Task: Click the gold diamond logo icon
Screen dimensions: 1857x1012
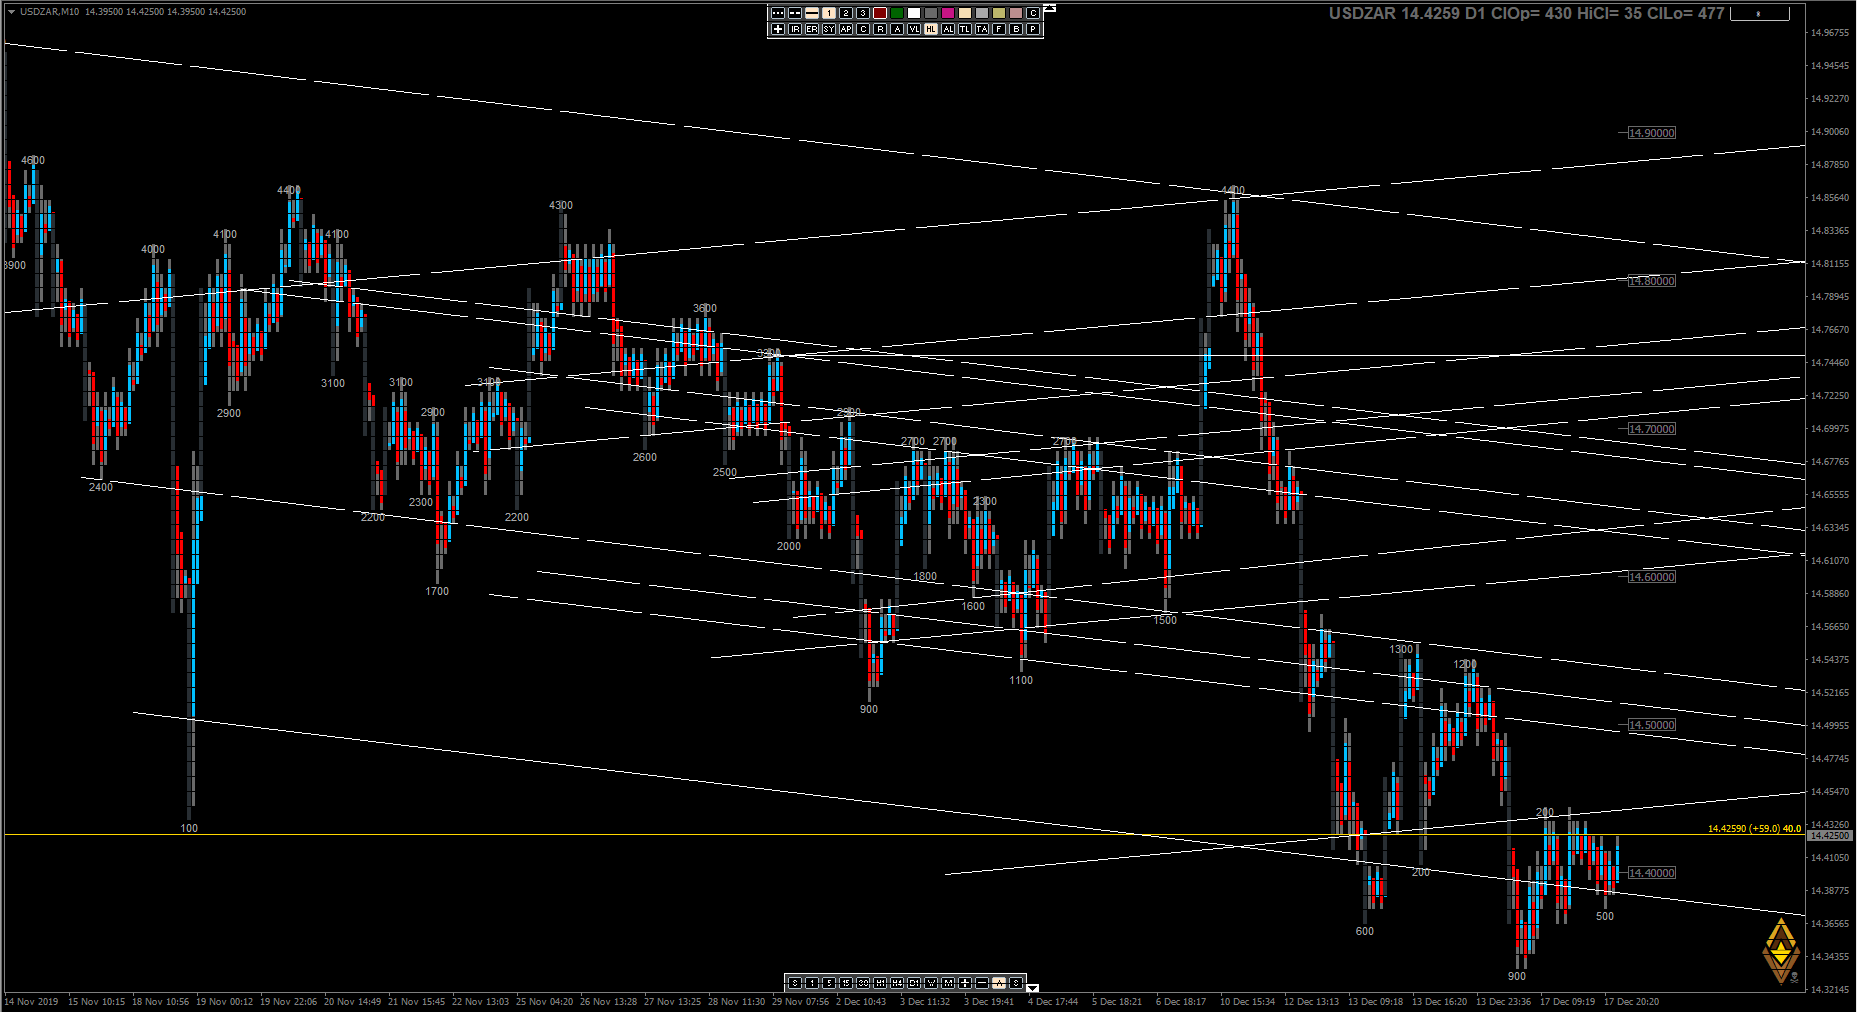Action: 1780,950
